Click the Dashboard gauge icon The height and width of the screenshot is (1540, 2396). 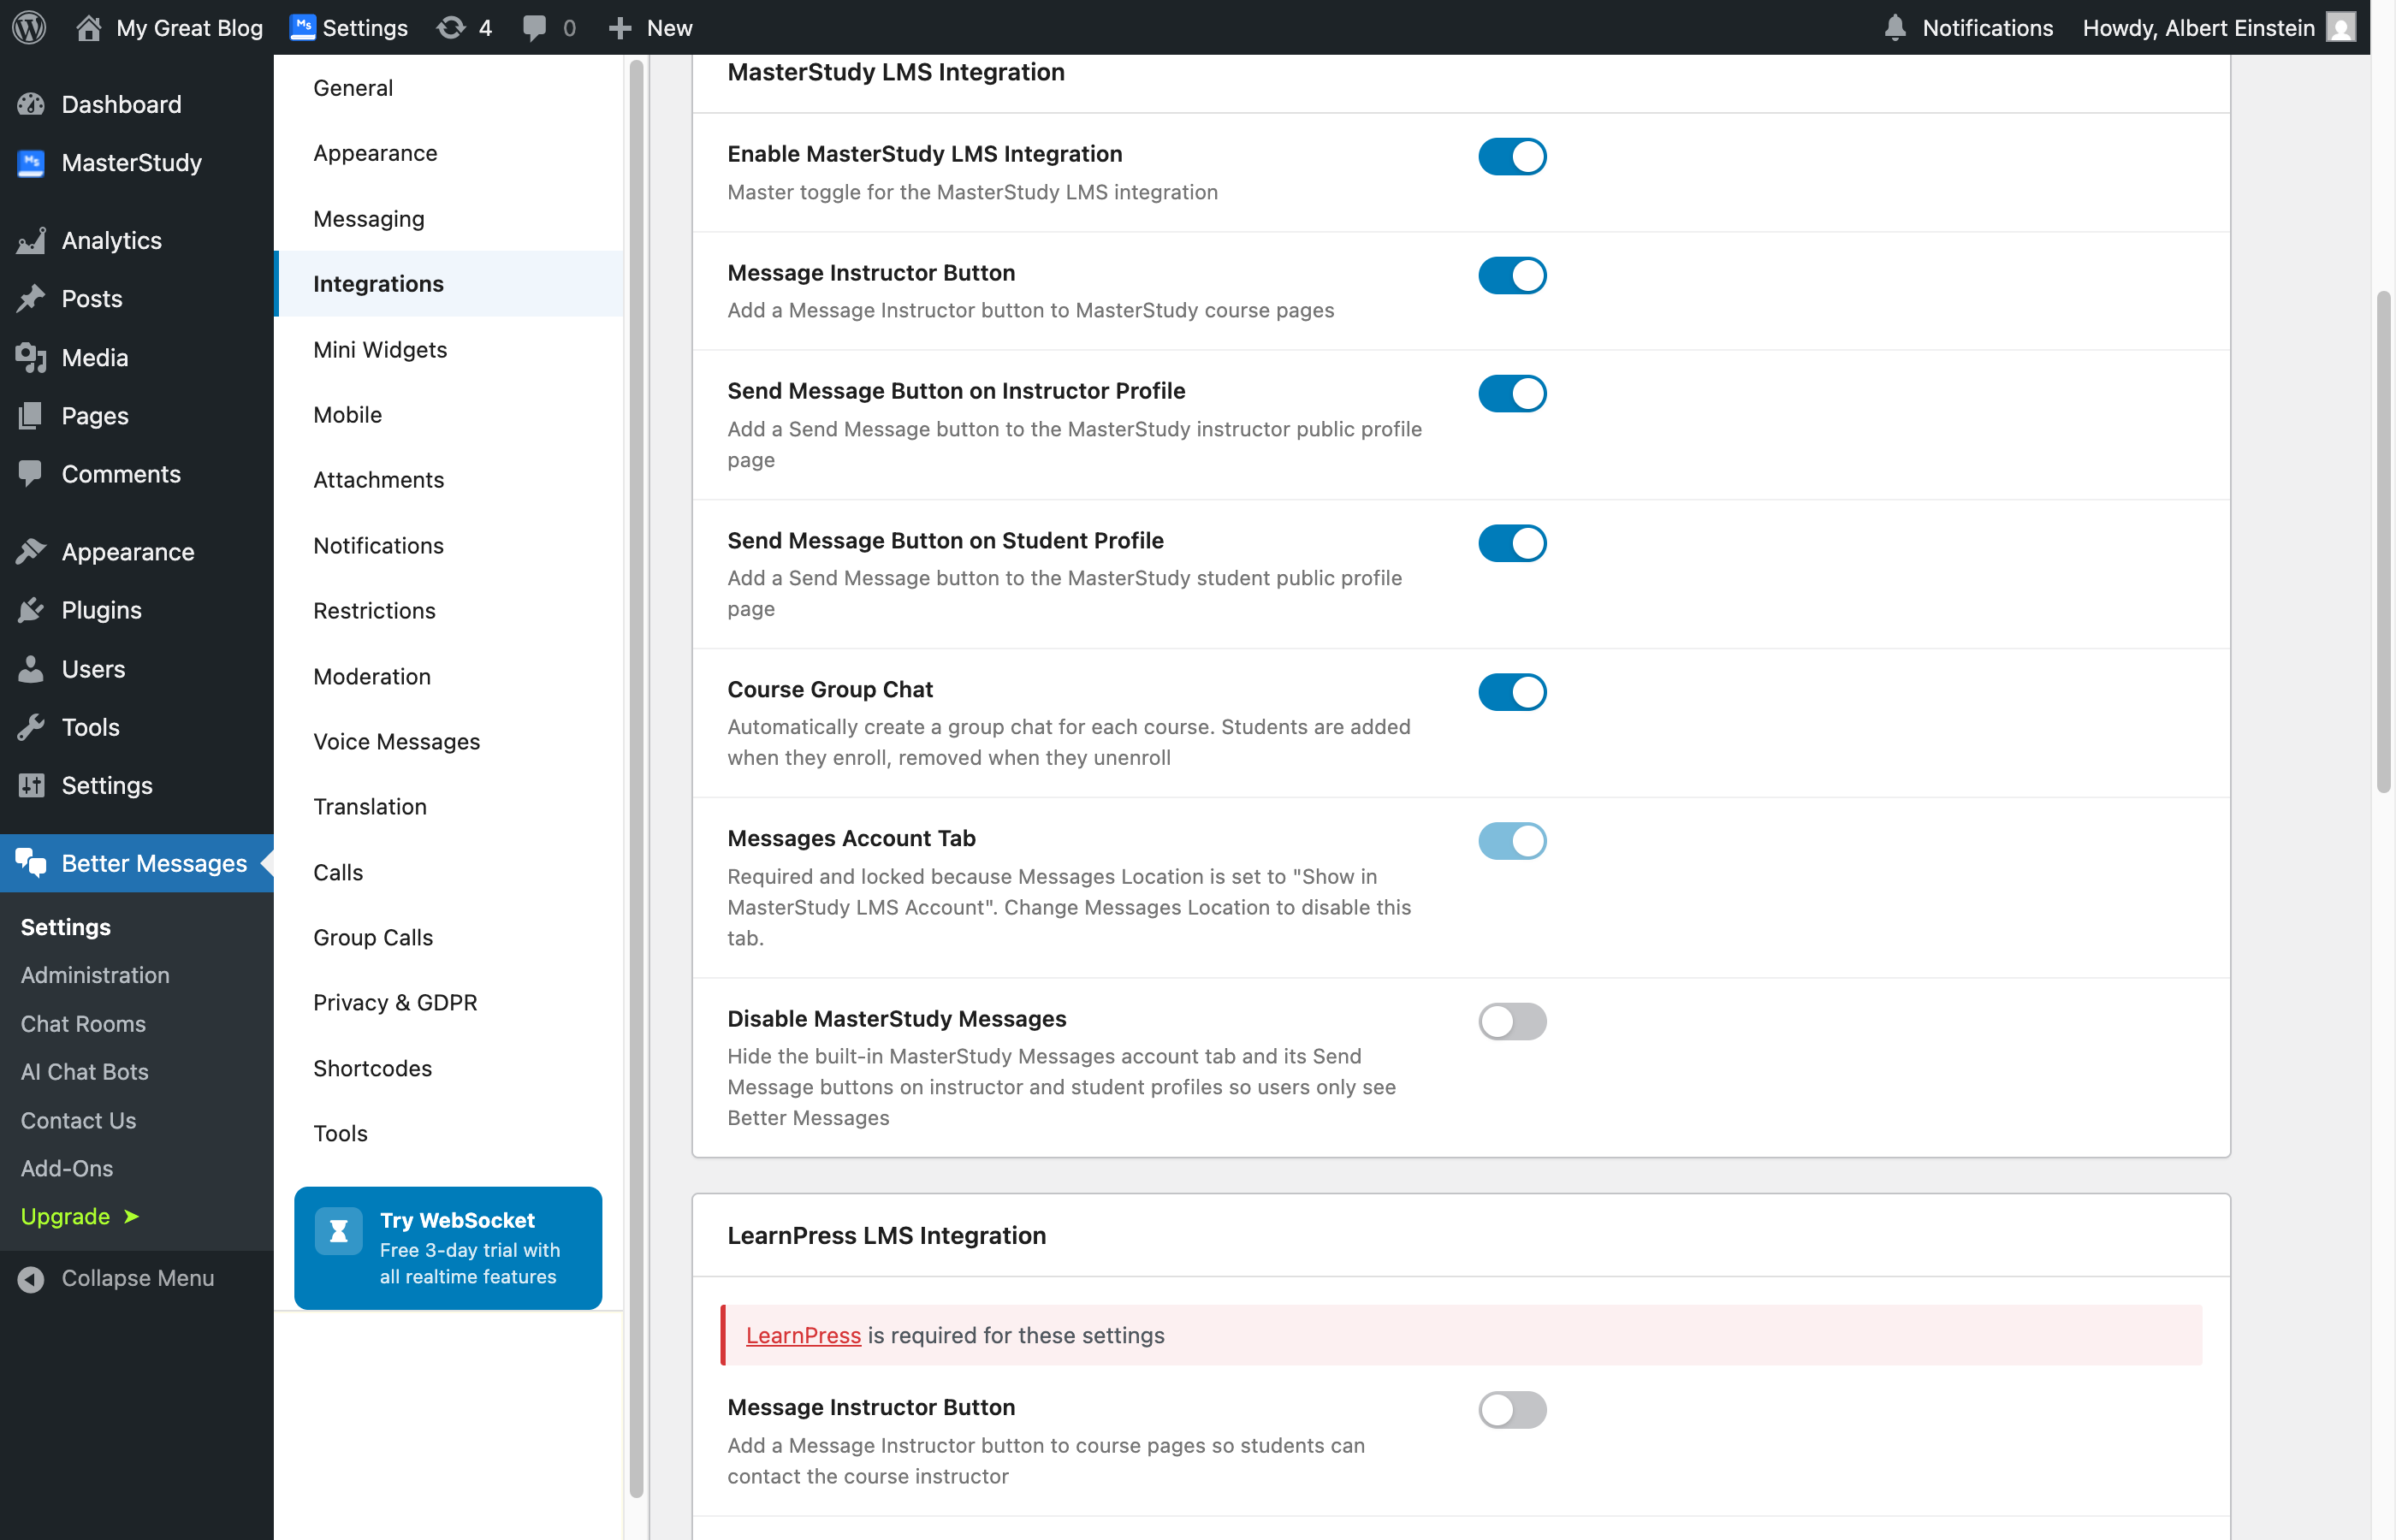click(x=31, y=104)
